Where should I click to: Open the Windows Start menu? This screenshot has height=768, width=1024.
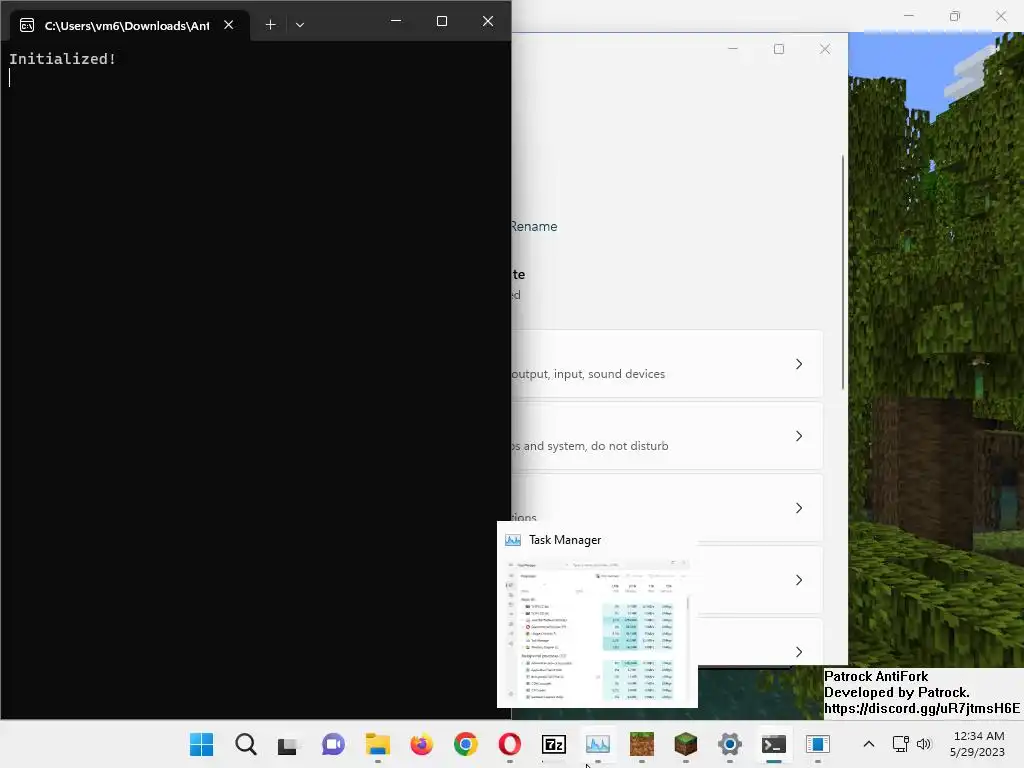point(201,744)
